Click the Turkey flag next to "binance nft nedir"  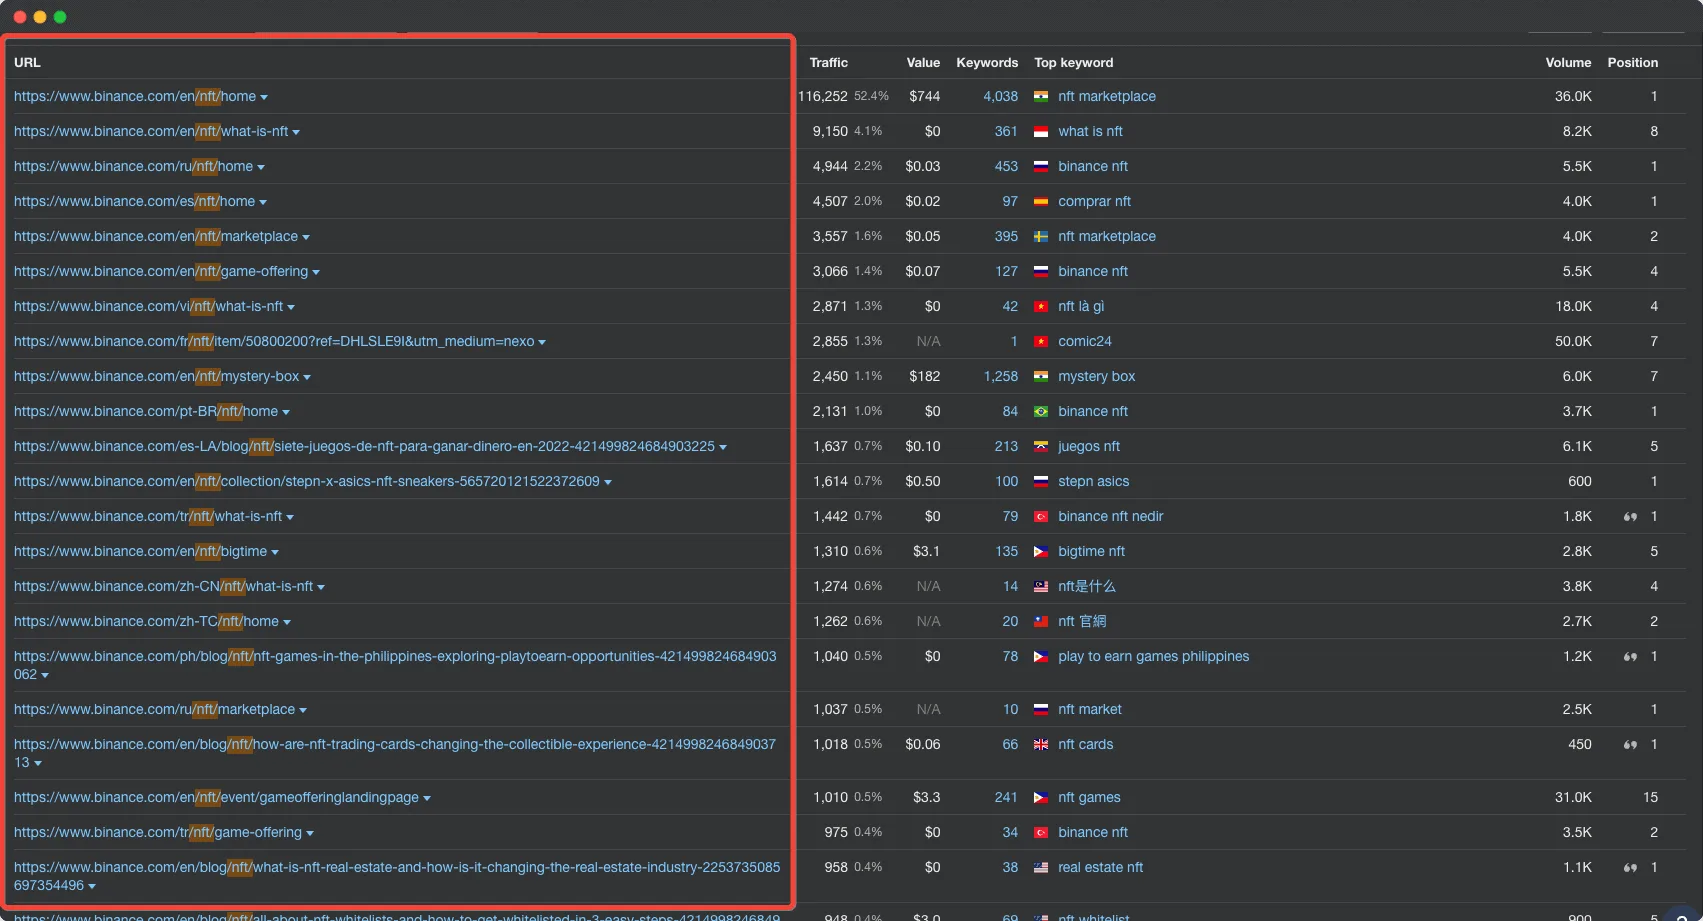(1041, 516)
